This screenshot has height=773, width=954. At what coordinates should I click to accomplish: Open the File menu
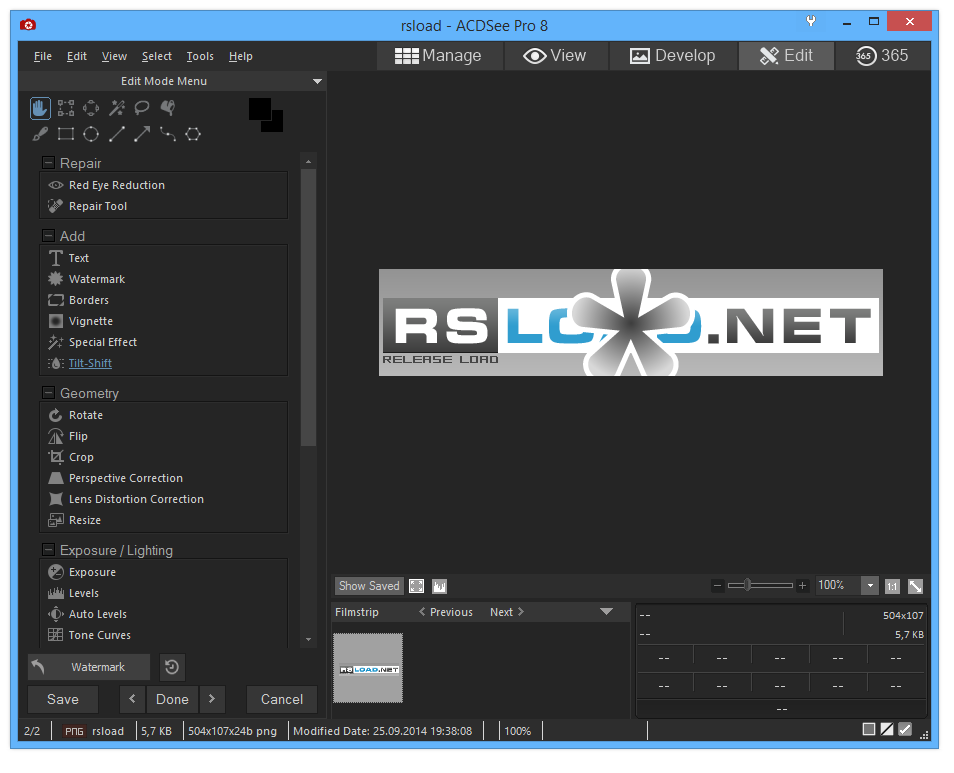pos(43,57)
